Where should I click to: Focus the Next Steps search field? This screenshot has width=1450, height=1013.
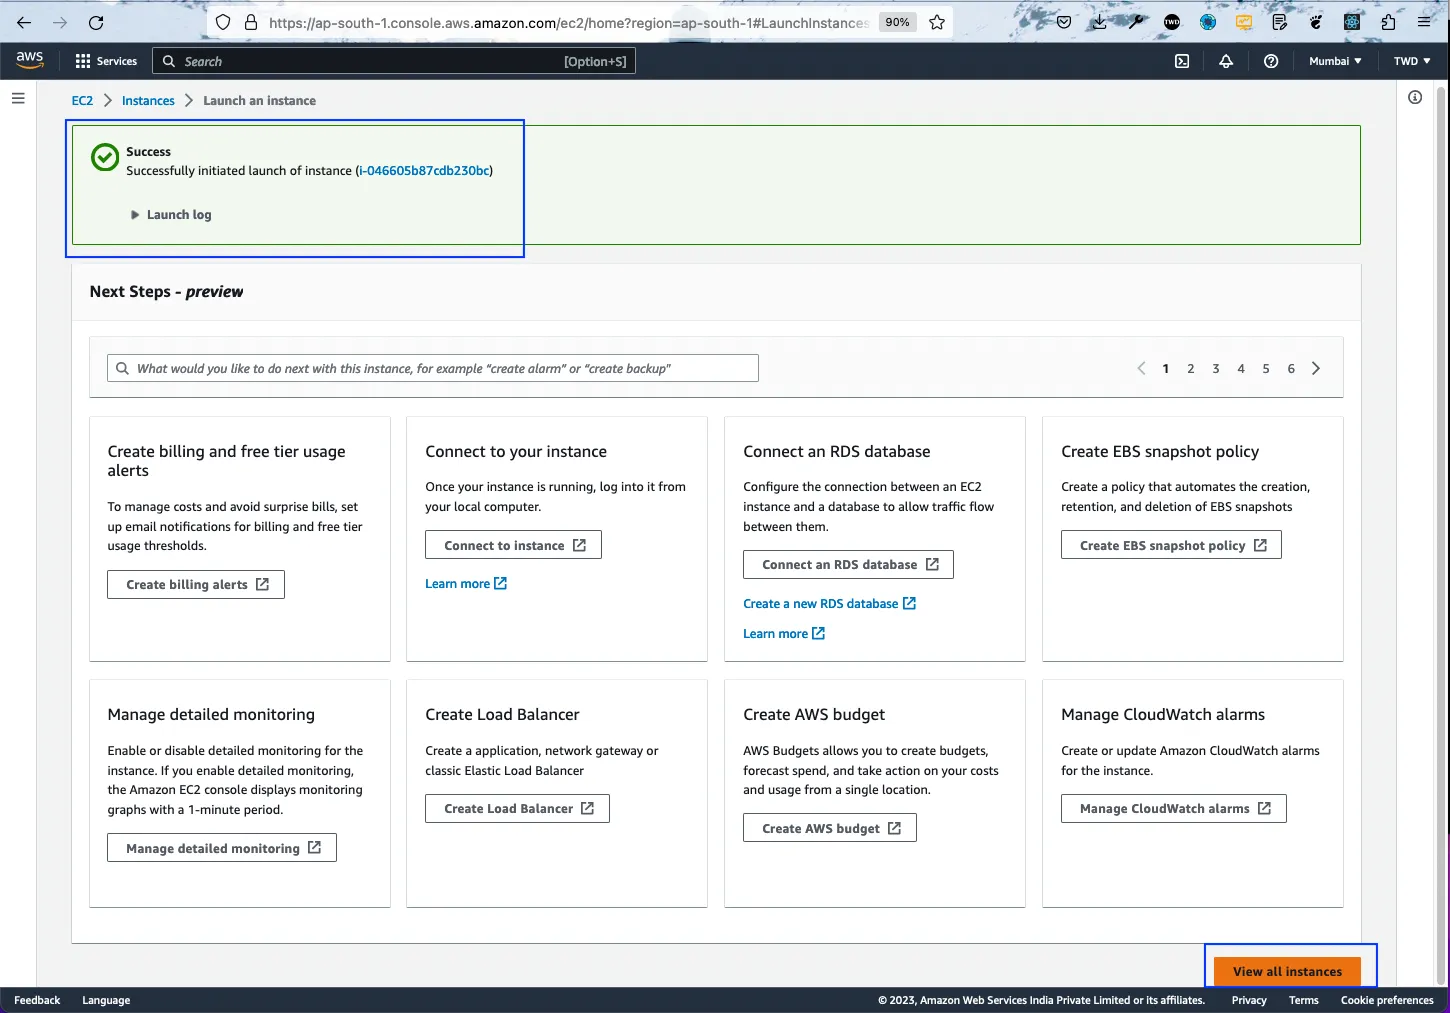tap(433, 368)
